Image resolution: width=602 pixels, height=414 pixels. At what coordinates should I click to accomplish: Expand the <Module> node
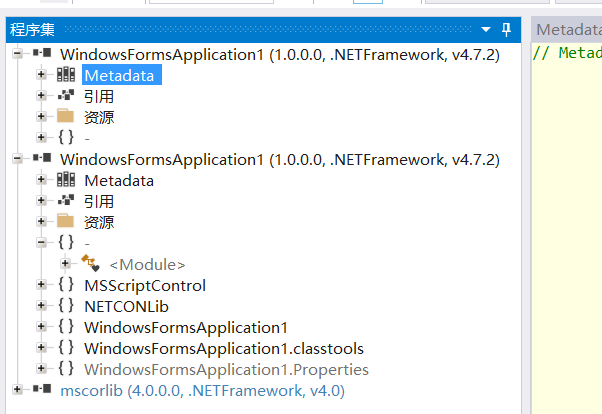pyautogui.click(x=65, y=264)
